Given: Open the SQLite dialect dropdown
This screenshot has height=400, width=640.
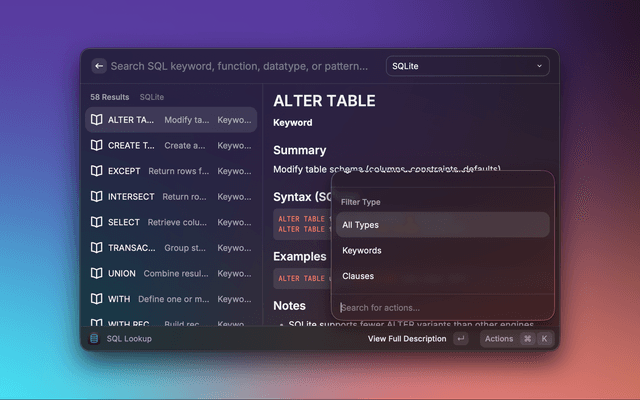Looking at the screenshot, I should coord(467,66).
